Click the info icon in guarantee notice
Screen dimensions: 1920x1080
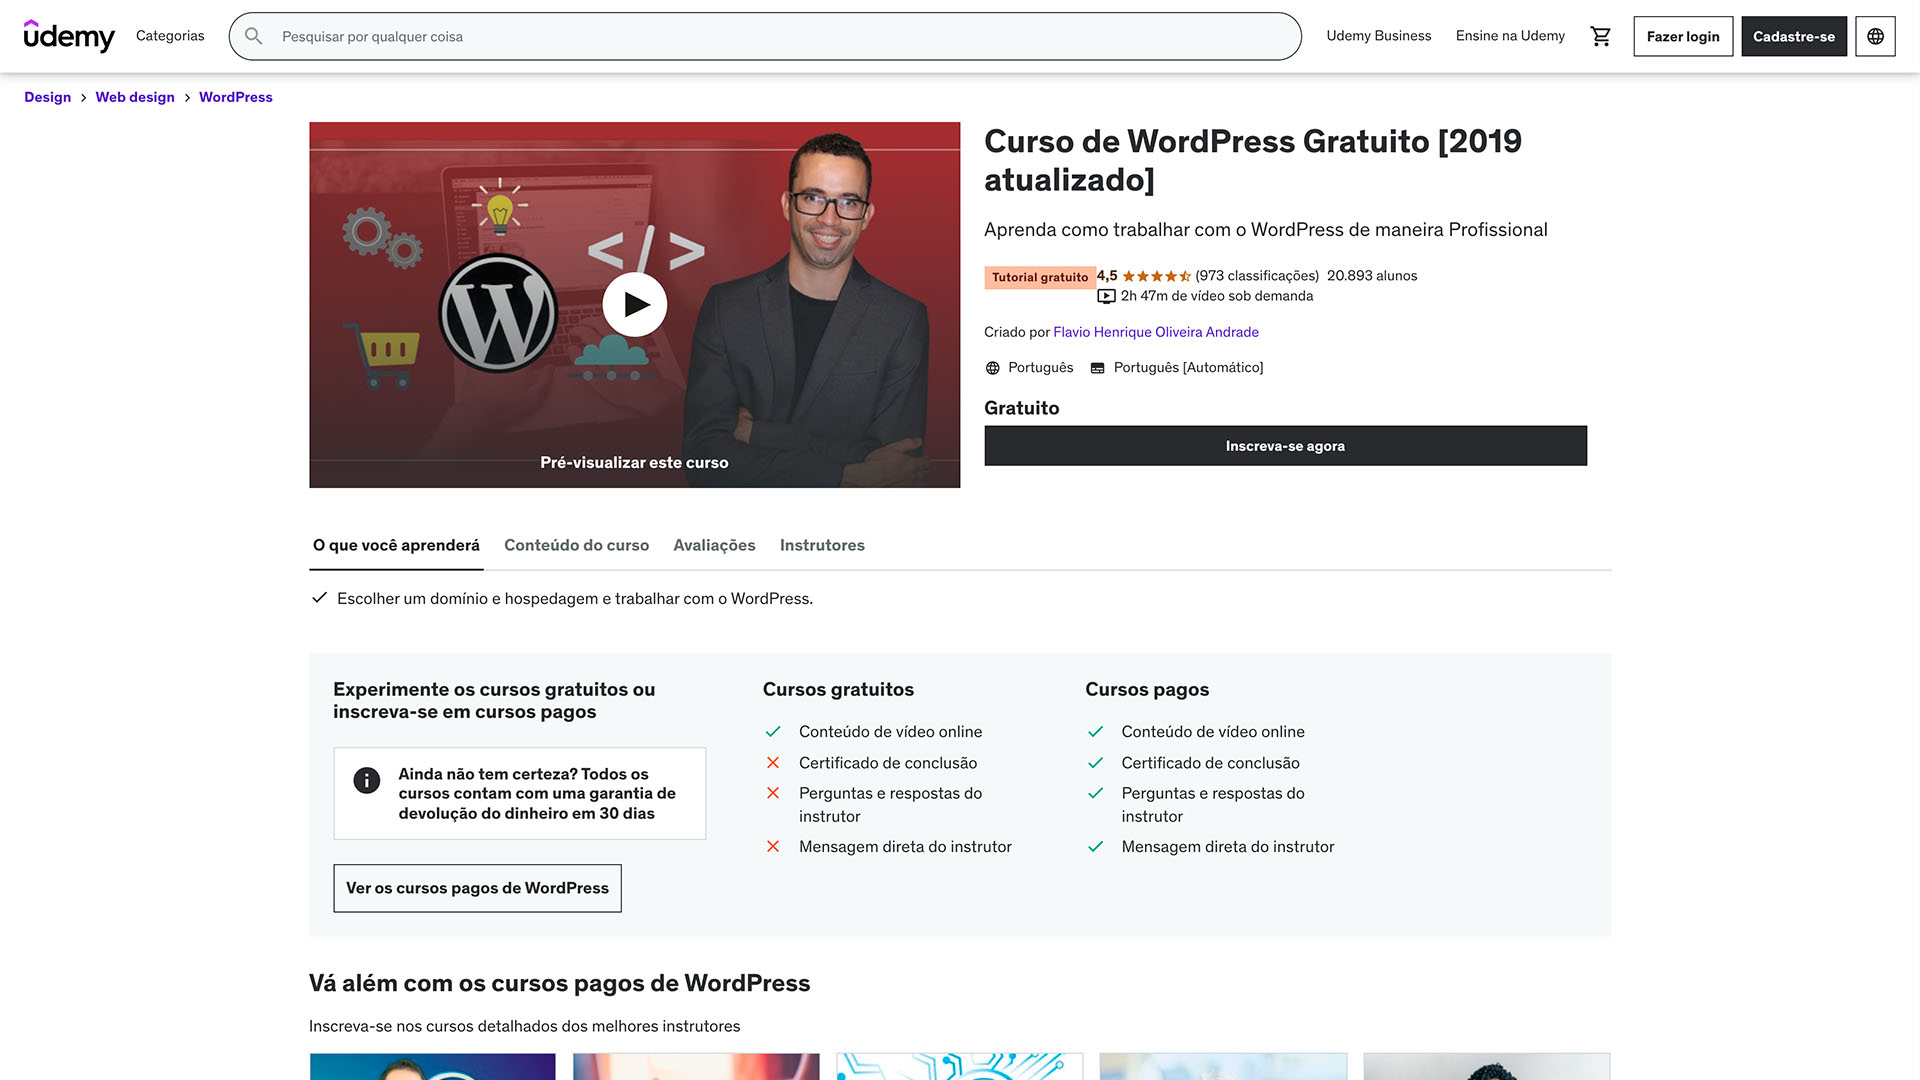pos(367,780)
